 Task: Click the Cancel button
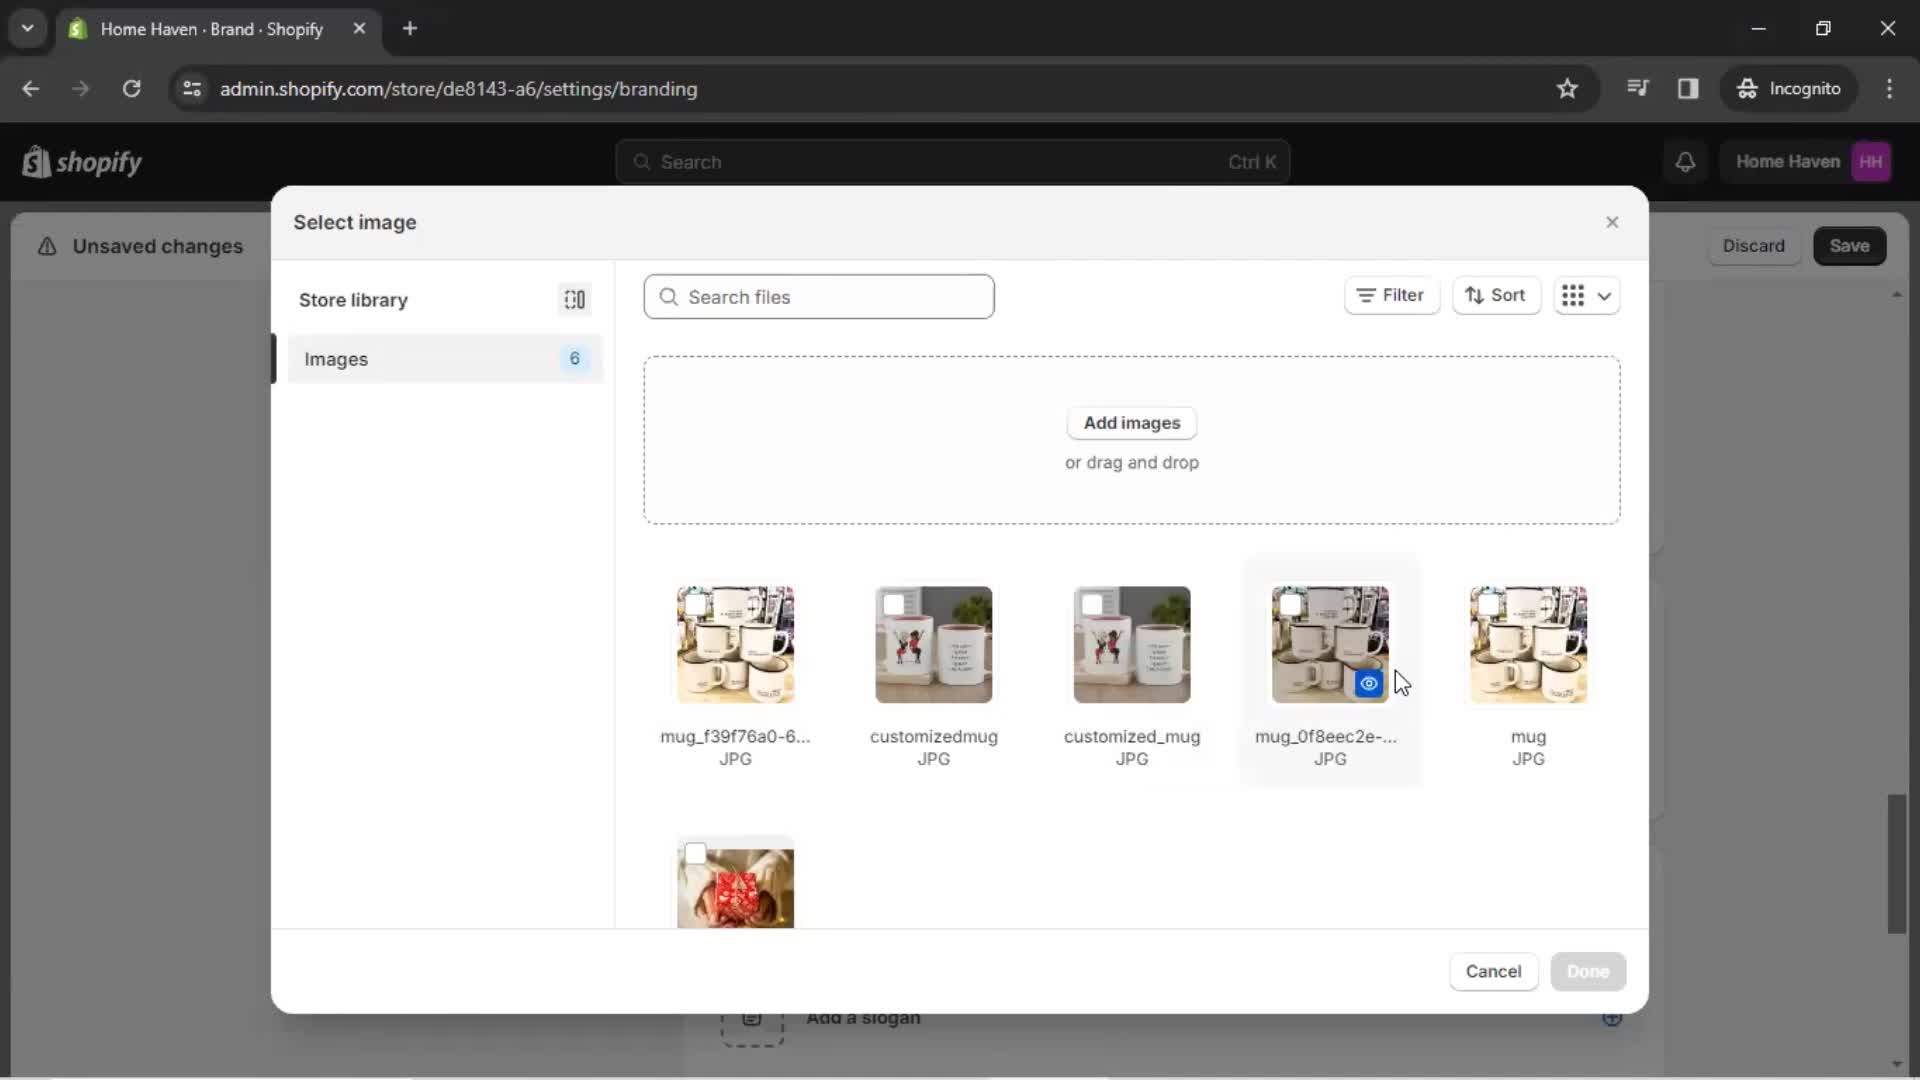pyautogui.click(x=1493, y=971)
